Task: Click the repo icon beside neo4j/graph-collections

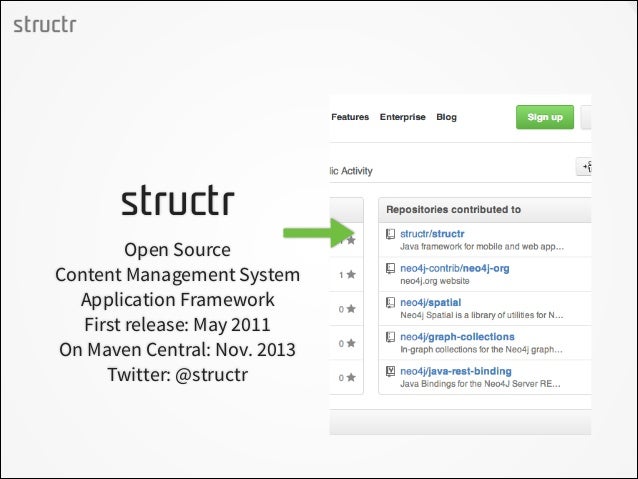Action: (x=390, y=337)
